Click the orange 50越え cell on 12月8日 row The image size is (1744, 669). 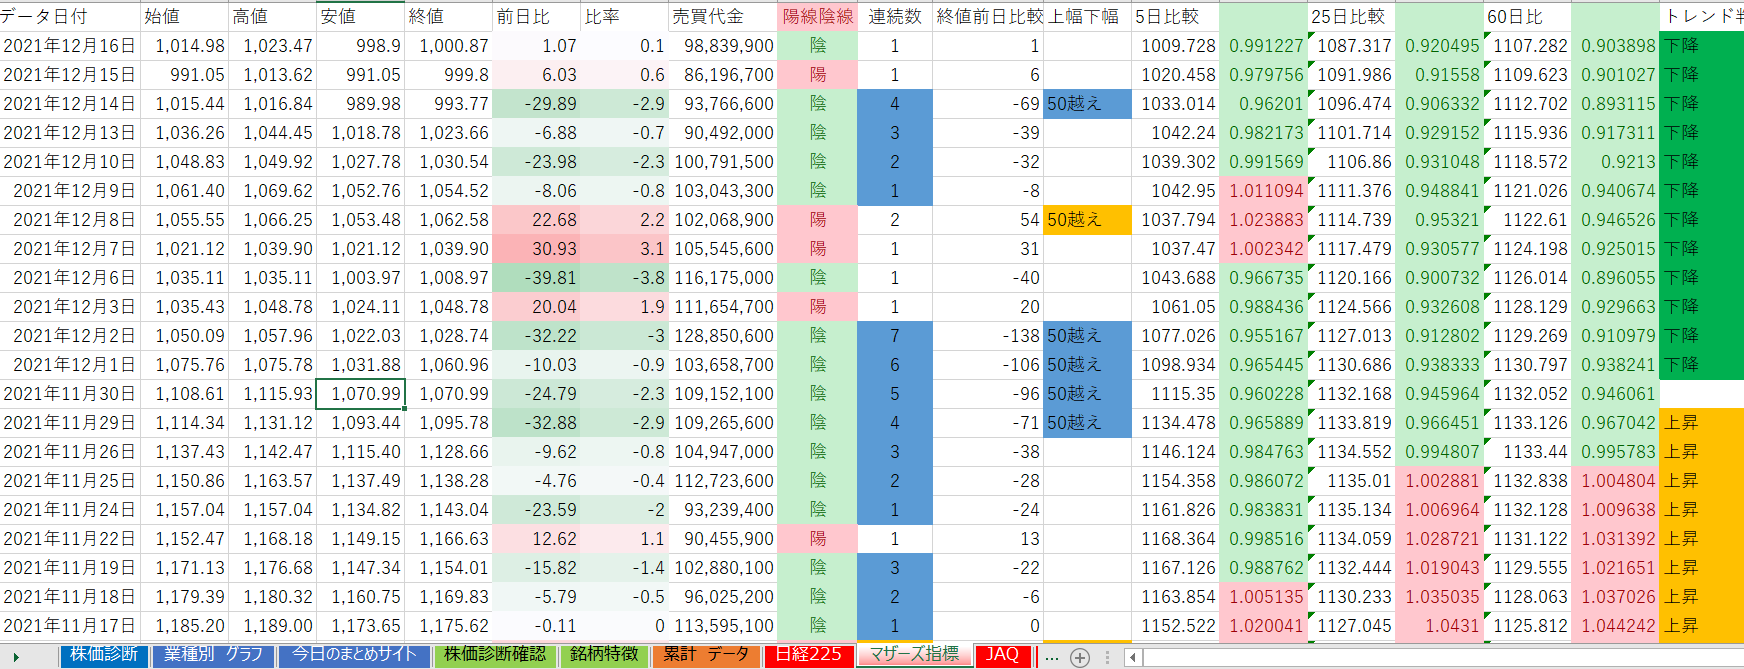[1087, 220]
